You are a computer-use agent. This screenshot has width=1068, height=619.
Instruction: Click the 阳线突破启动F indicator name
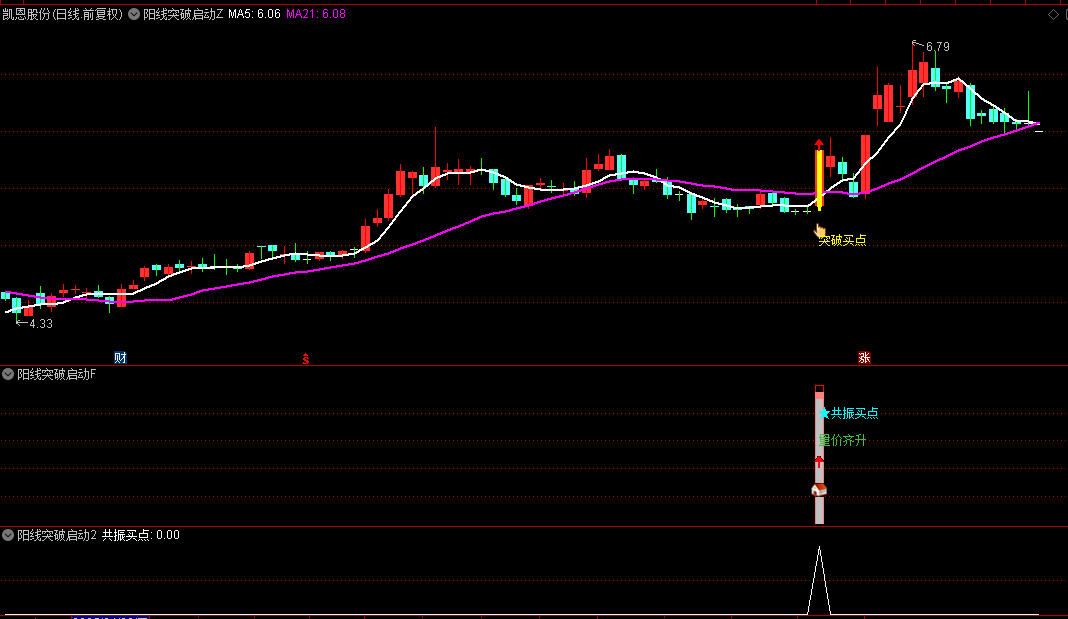pyautogui.click(x=57, y=374)
